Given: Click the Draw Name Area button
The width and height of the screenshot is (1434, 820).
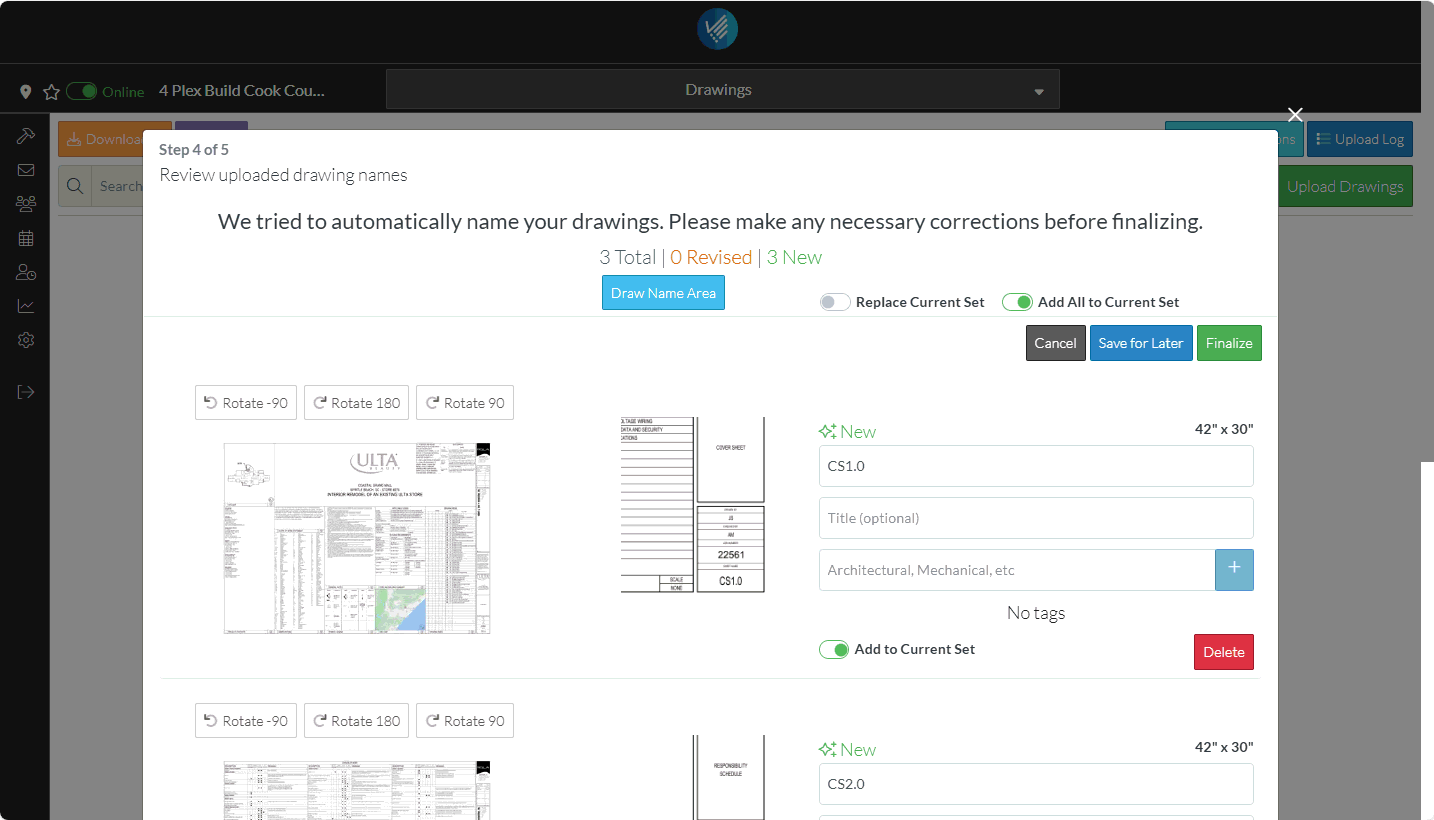Looking at the screenshot, I should [663, 293].
